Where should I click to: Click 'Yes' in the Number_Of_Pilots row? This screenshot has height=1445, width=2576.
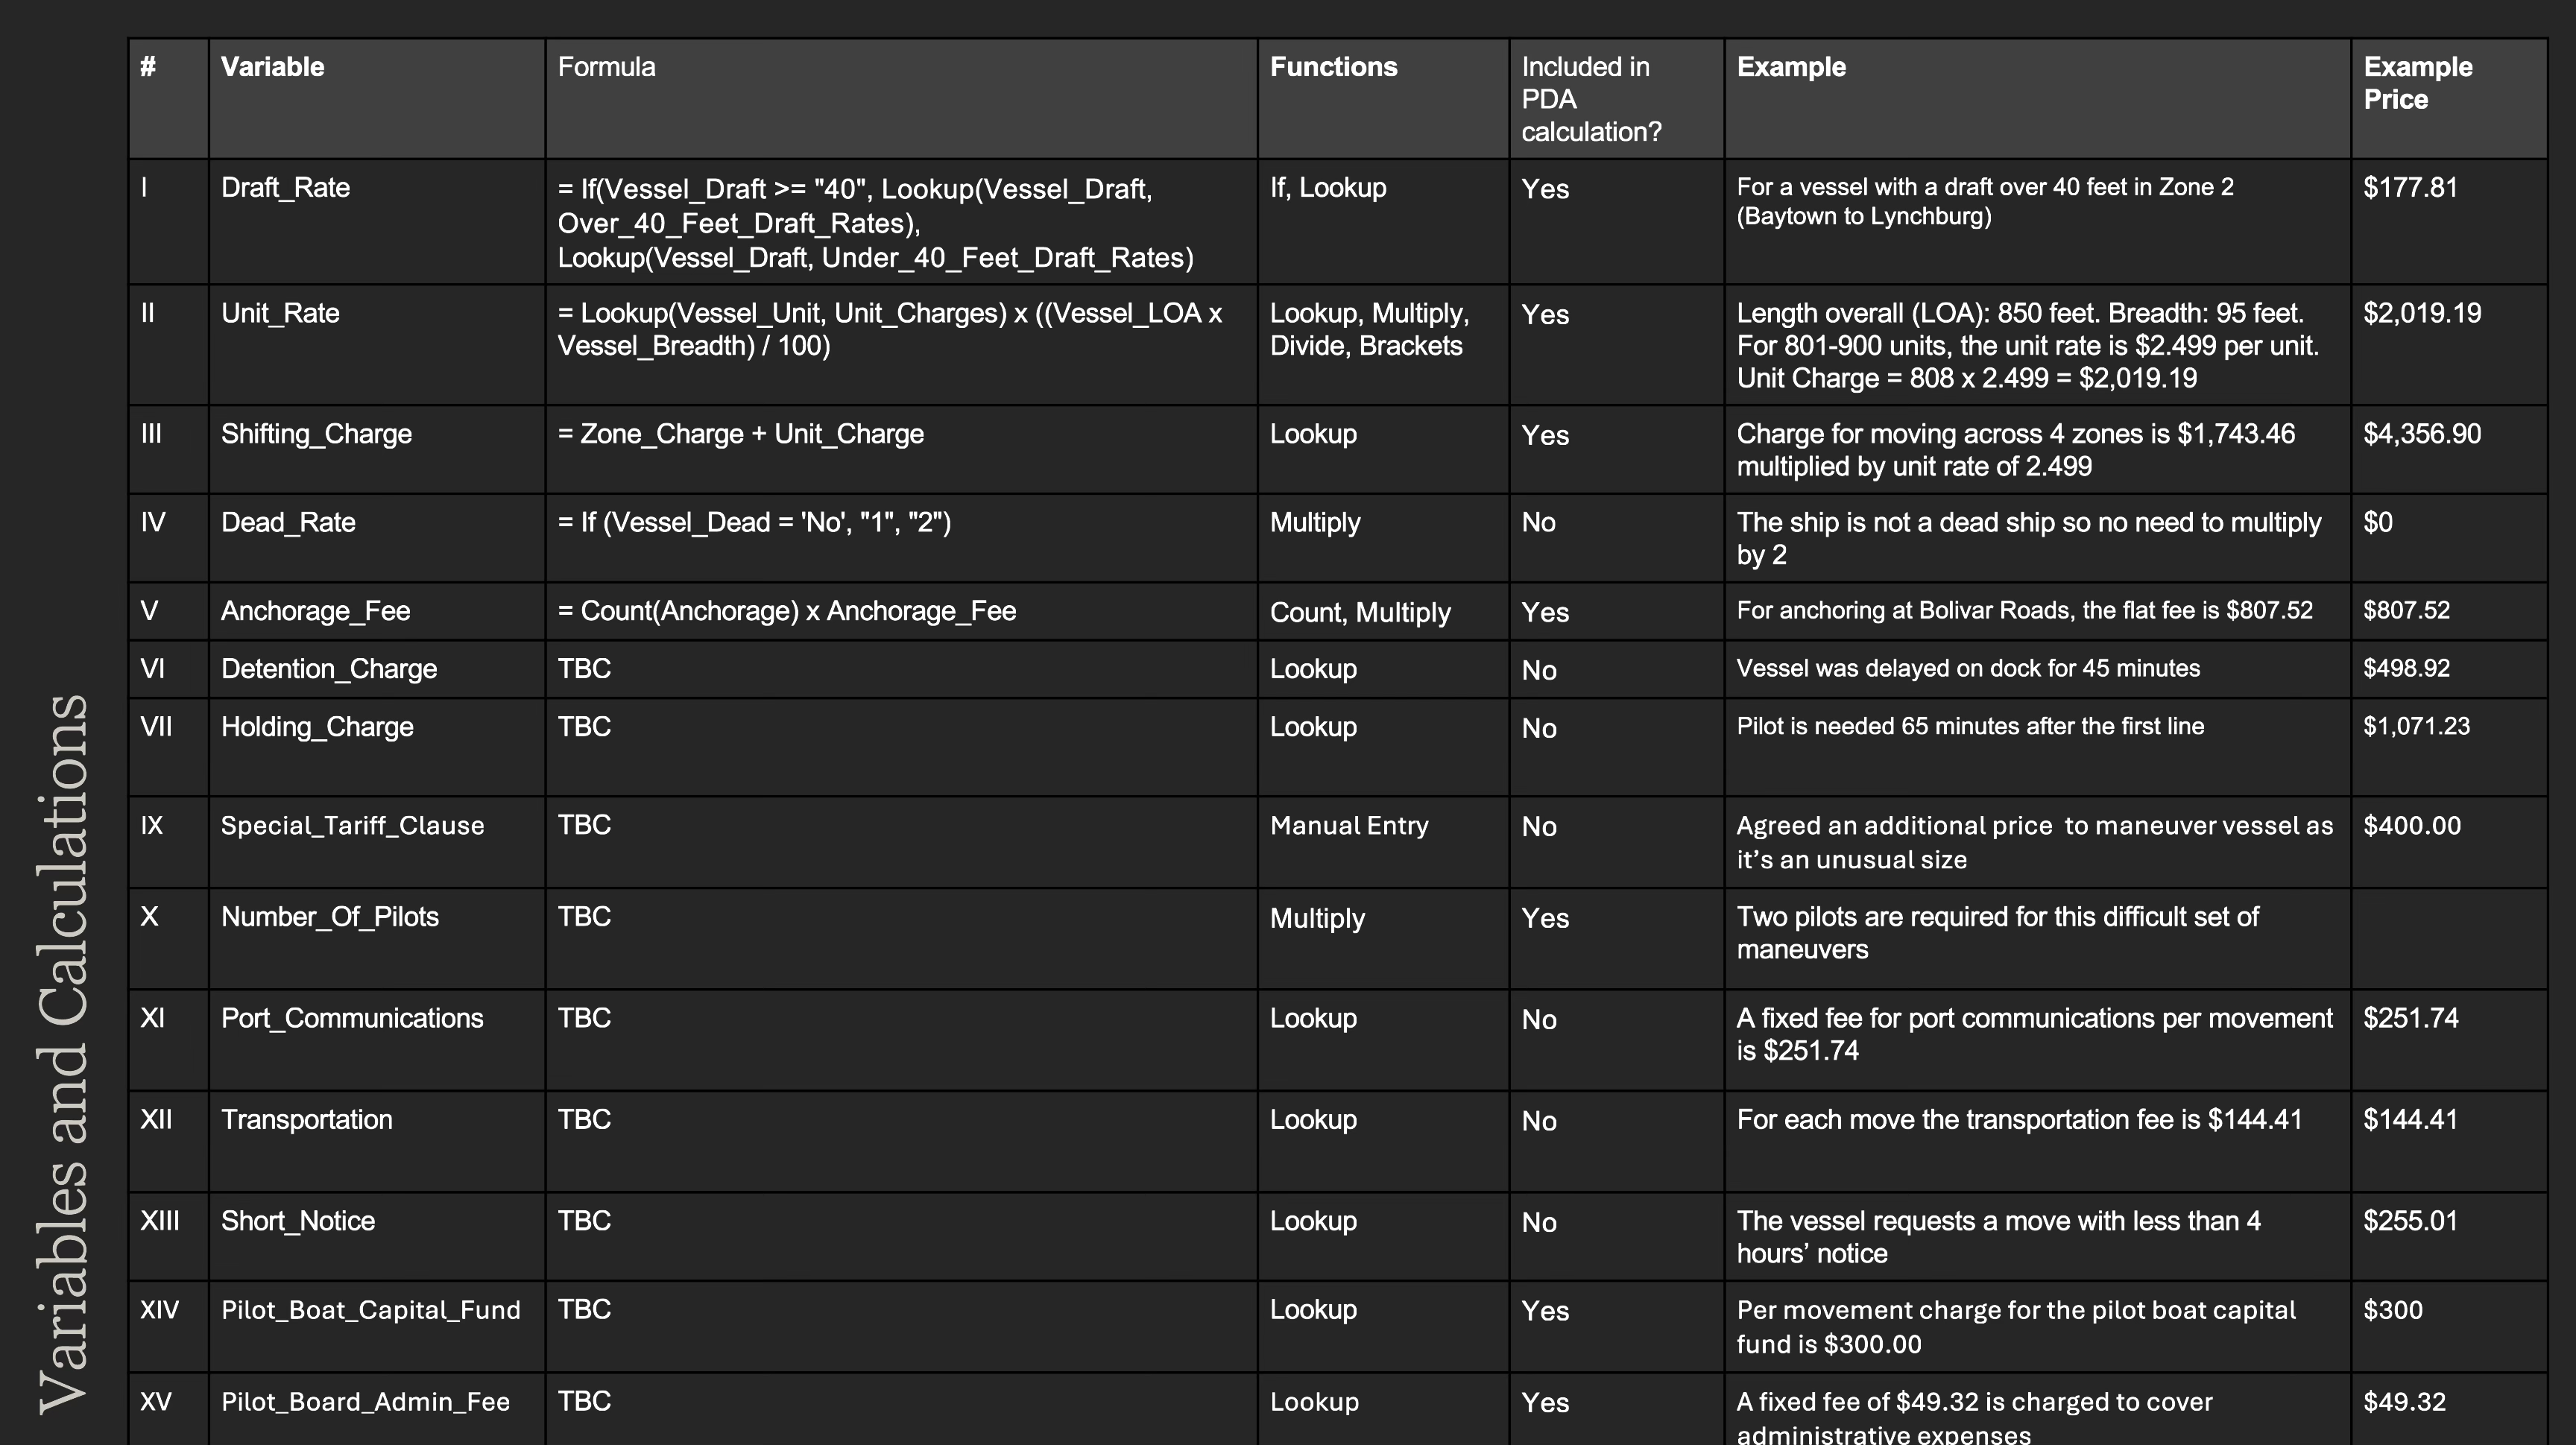1545,919
